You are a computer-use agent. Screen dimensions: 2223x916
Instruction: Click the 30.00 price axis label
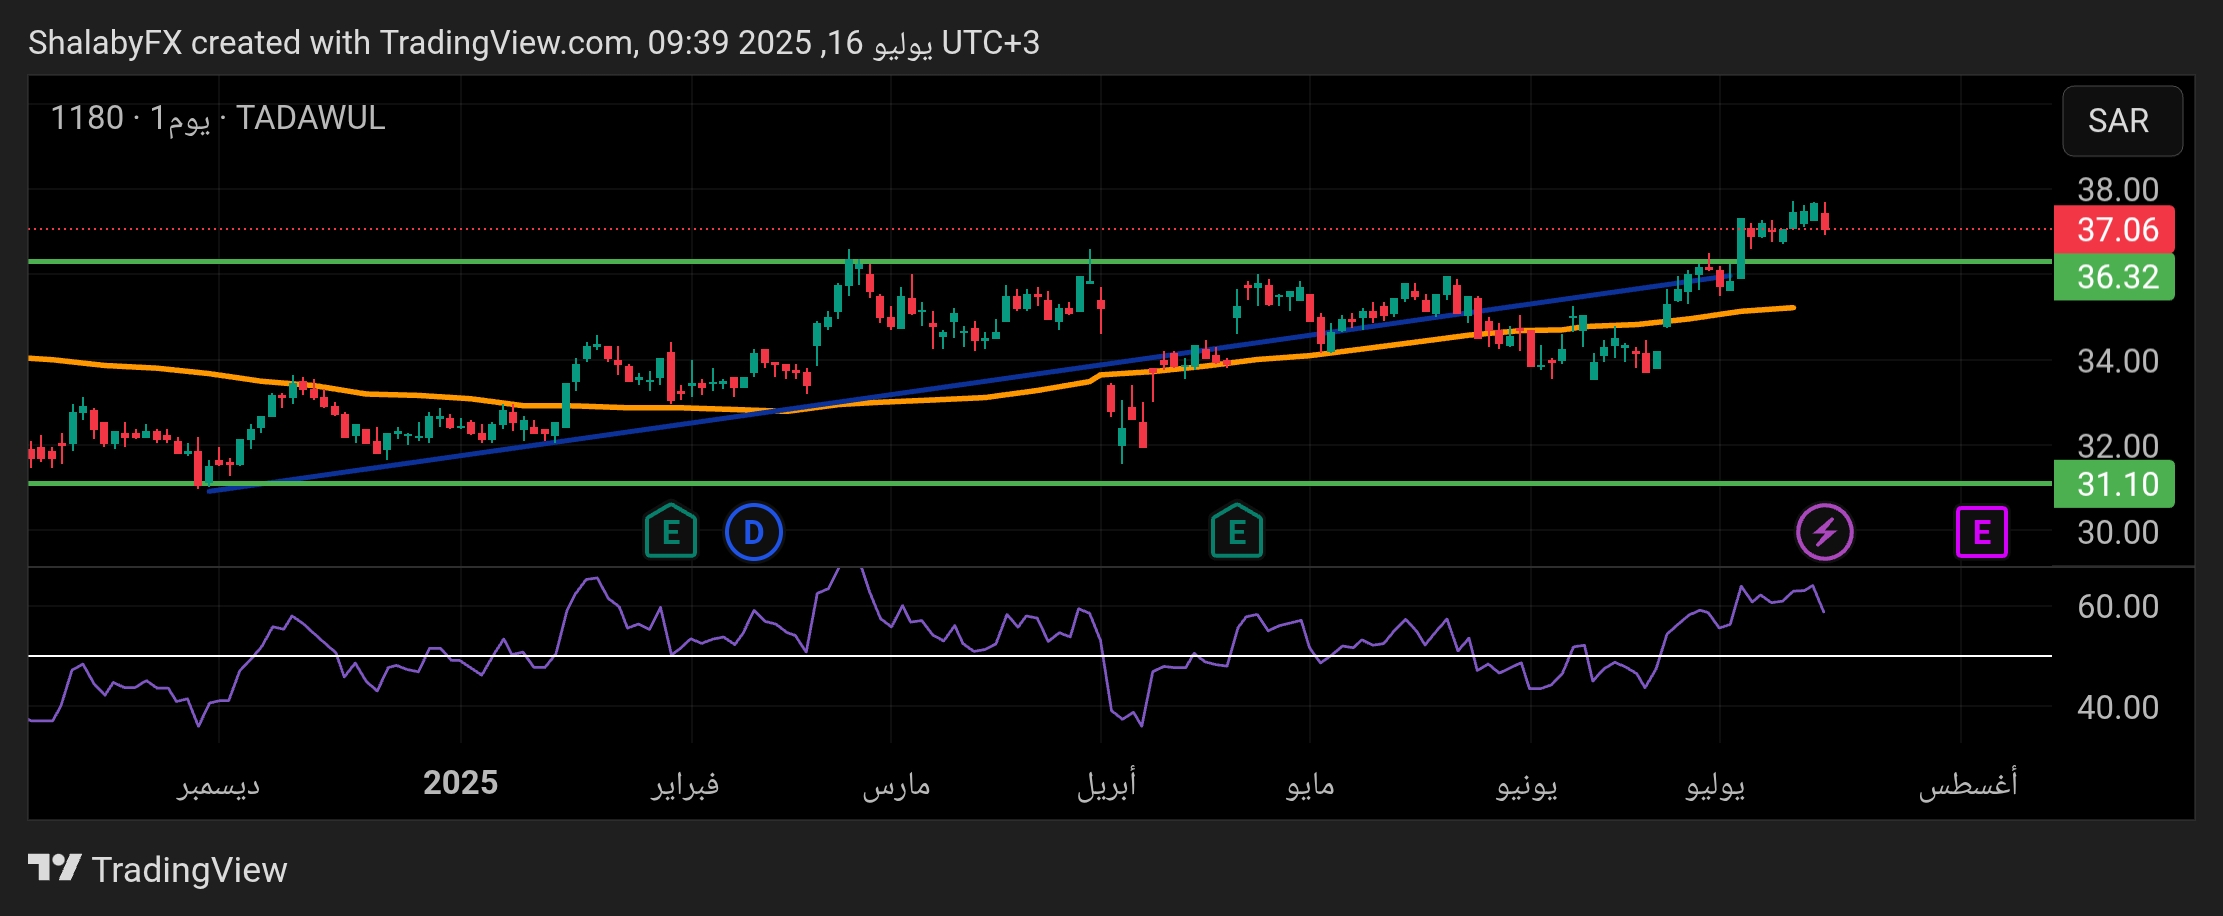tap(2118, 533)
